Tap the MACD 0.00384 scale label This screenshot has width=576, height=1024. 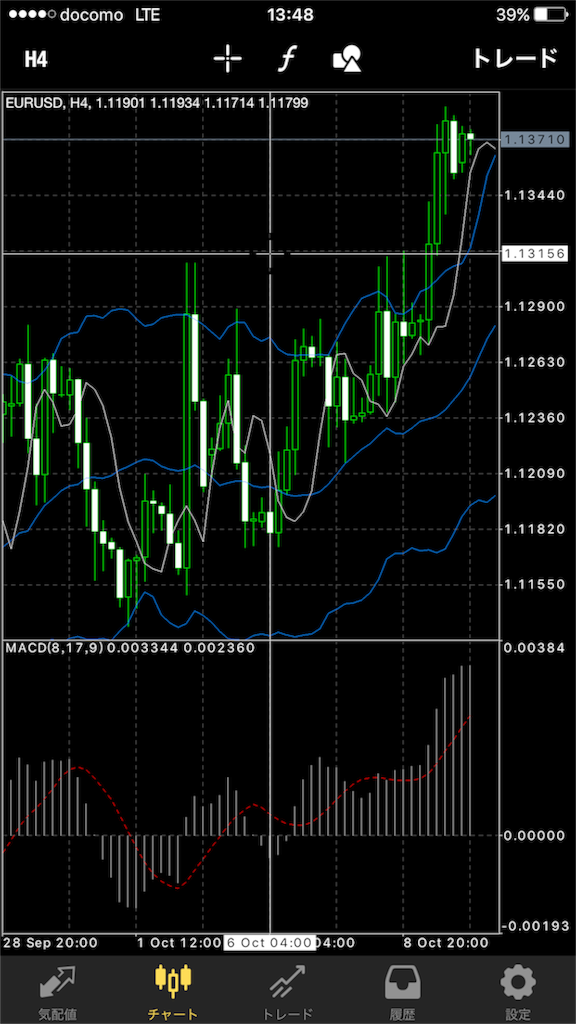tap(536, 648)
